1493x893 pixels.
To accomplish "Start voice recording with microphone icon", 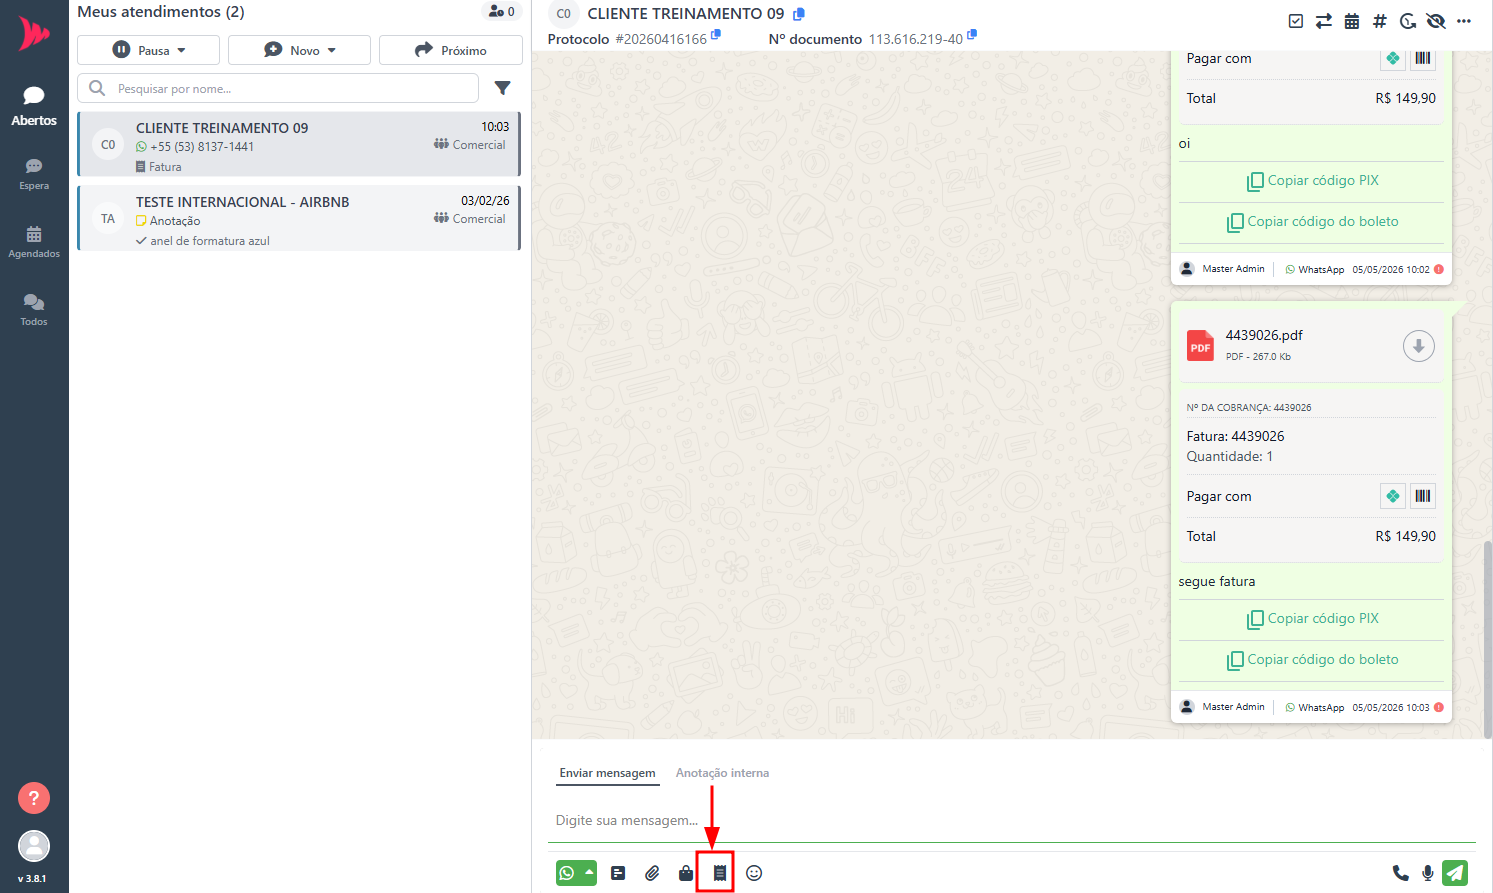I will (1428, 873).
